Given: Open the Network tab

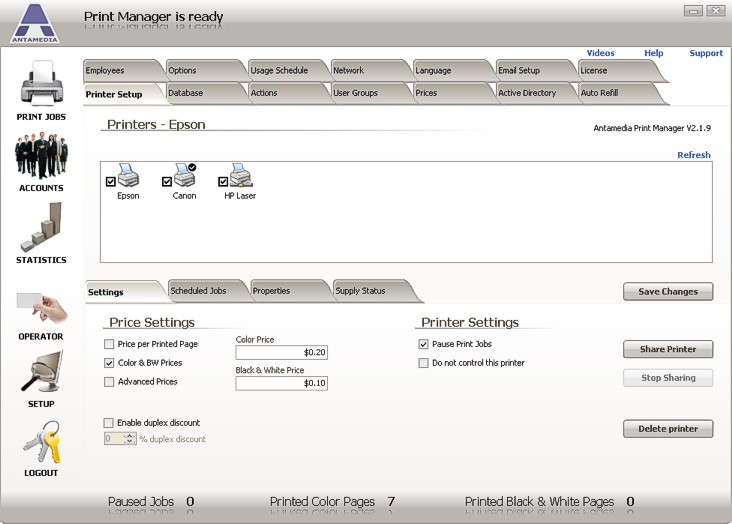Looking at the screenshot, I should click(x=370, y=71).
